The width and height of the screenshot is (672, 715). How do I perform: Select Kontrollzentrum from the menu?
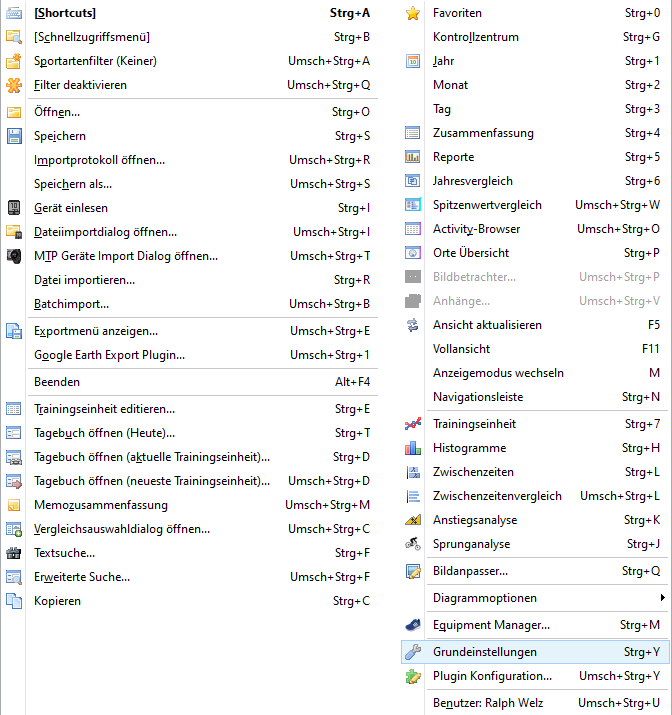535,37
